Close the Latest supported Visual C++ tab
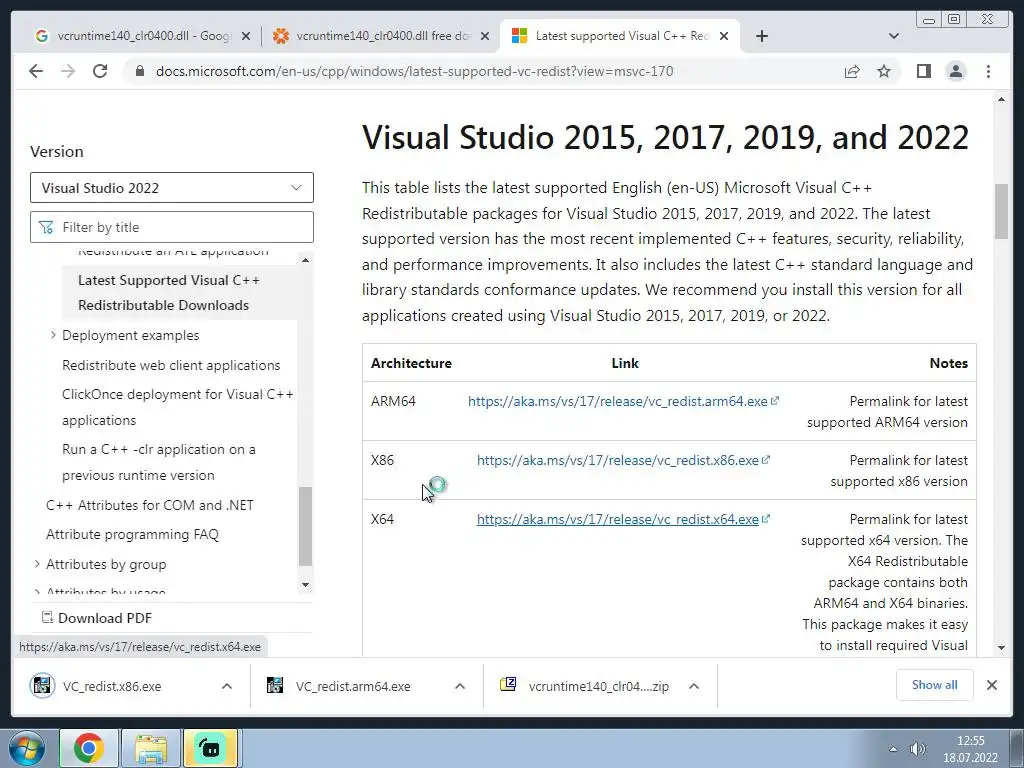 coord(724,36)
